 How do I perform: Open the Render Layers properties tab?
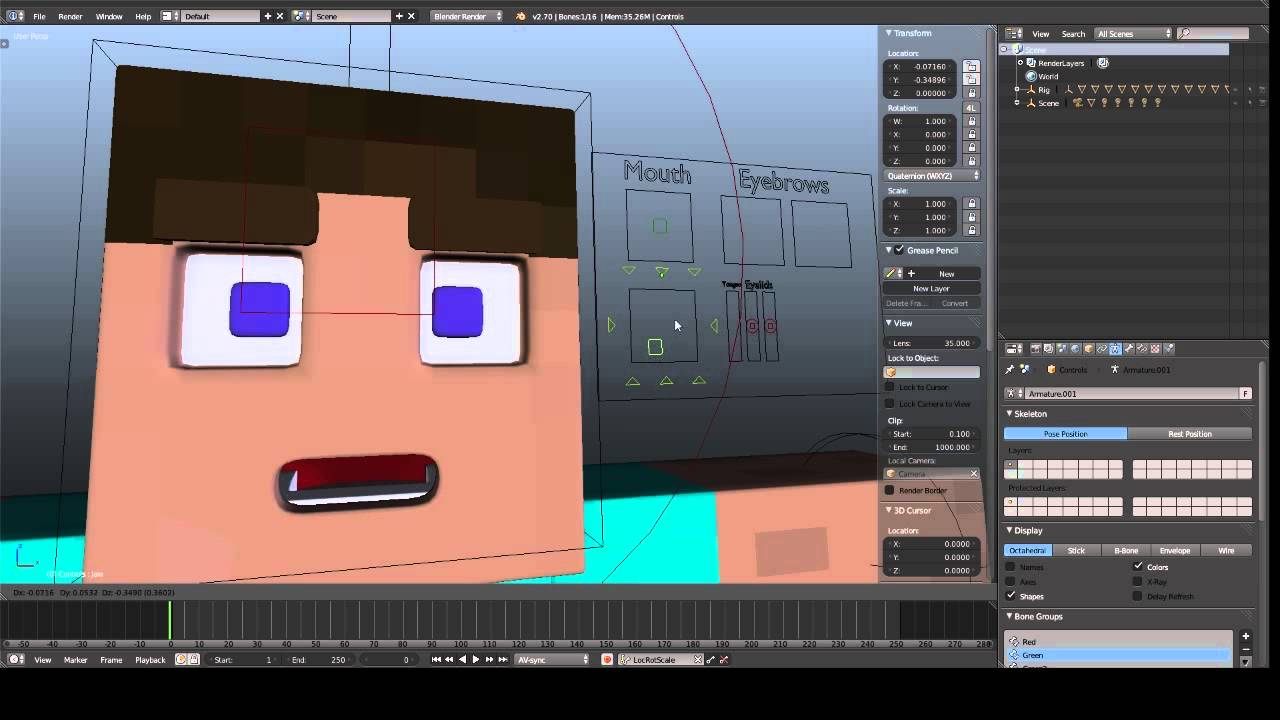(x=1048, y=349)
